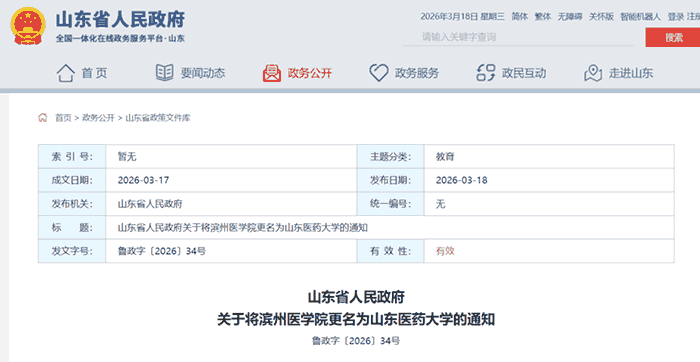700x362 pixels.
Task: Select the 统一编号 value 无
Action: tap(441, 204)
